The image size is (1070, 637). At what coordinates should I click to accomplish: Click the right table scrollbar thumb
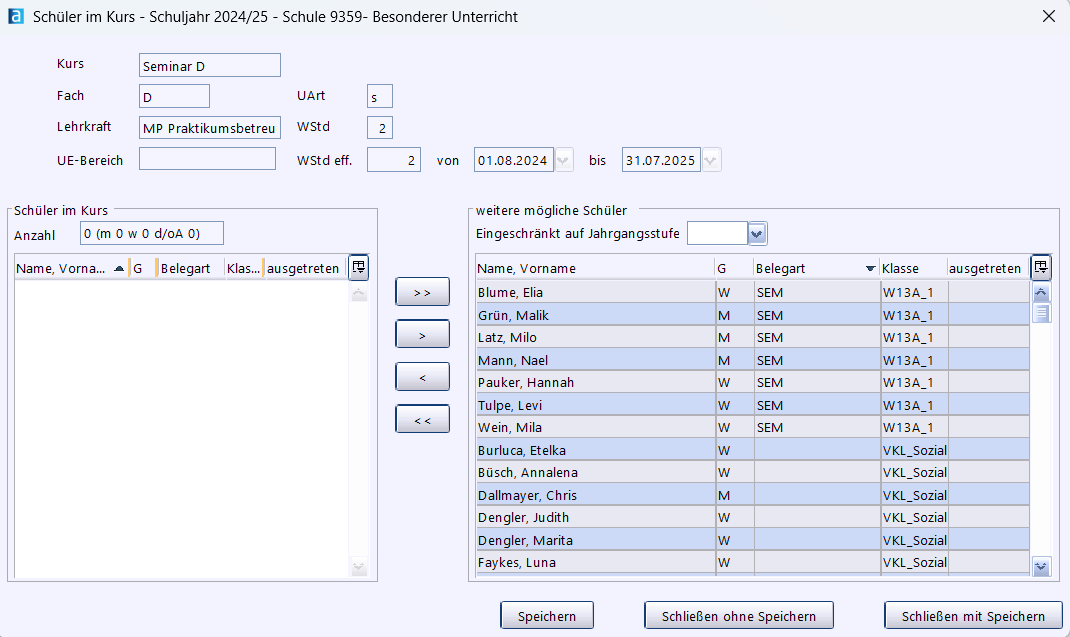(1041, 313)
